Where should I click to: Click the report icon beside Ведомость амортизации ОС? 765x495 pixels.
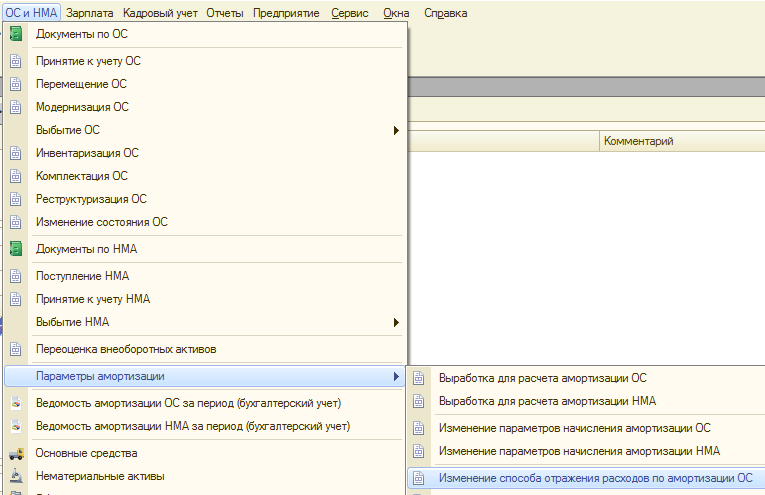(16, 403)
